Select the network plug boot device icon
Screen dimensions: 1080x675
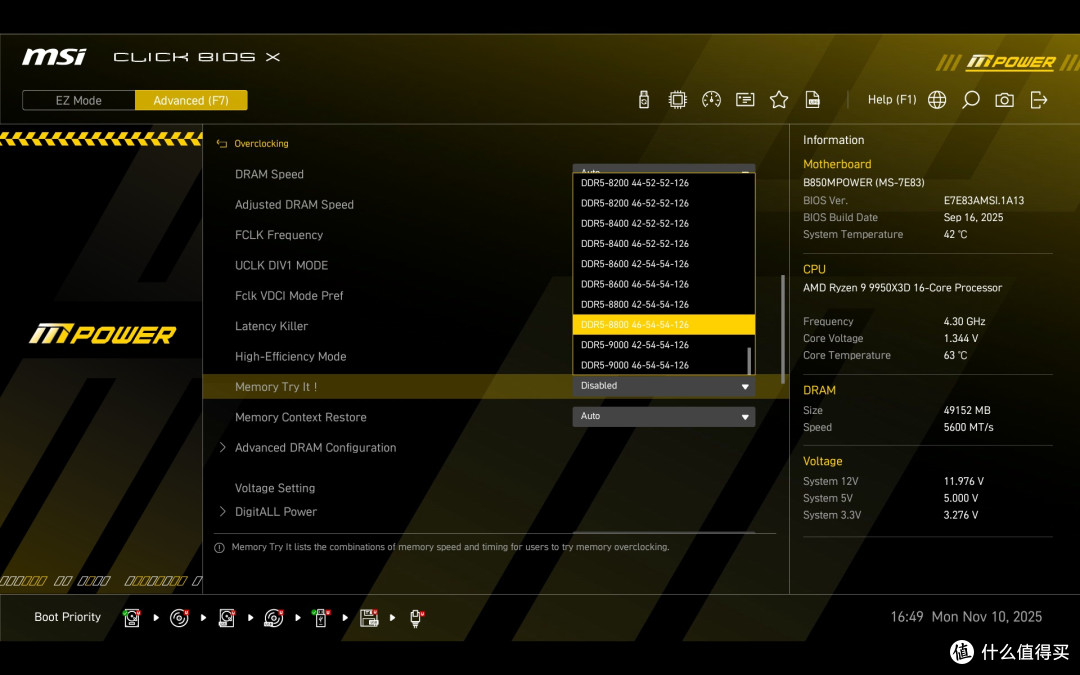[416, 618]
